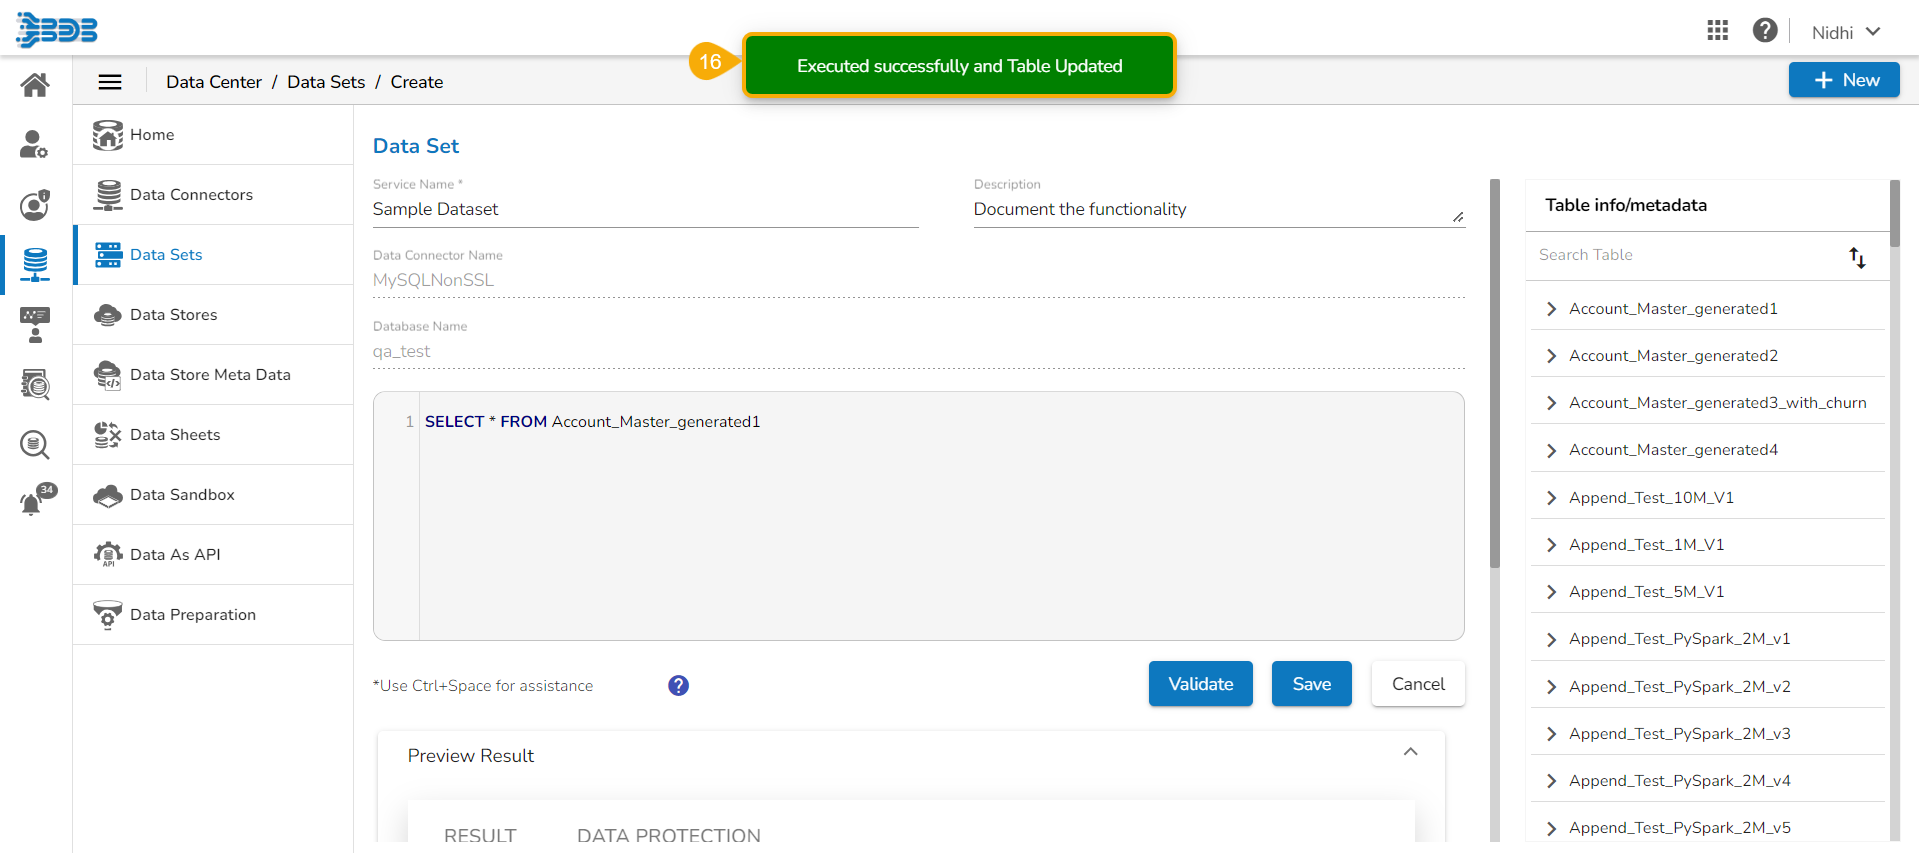The width and height of the screenshot is (1919, 853).
Task: Open Data Sandbox menu item
Action: coord(213,495)
